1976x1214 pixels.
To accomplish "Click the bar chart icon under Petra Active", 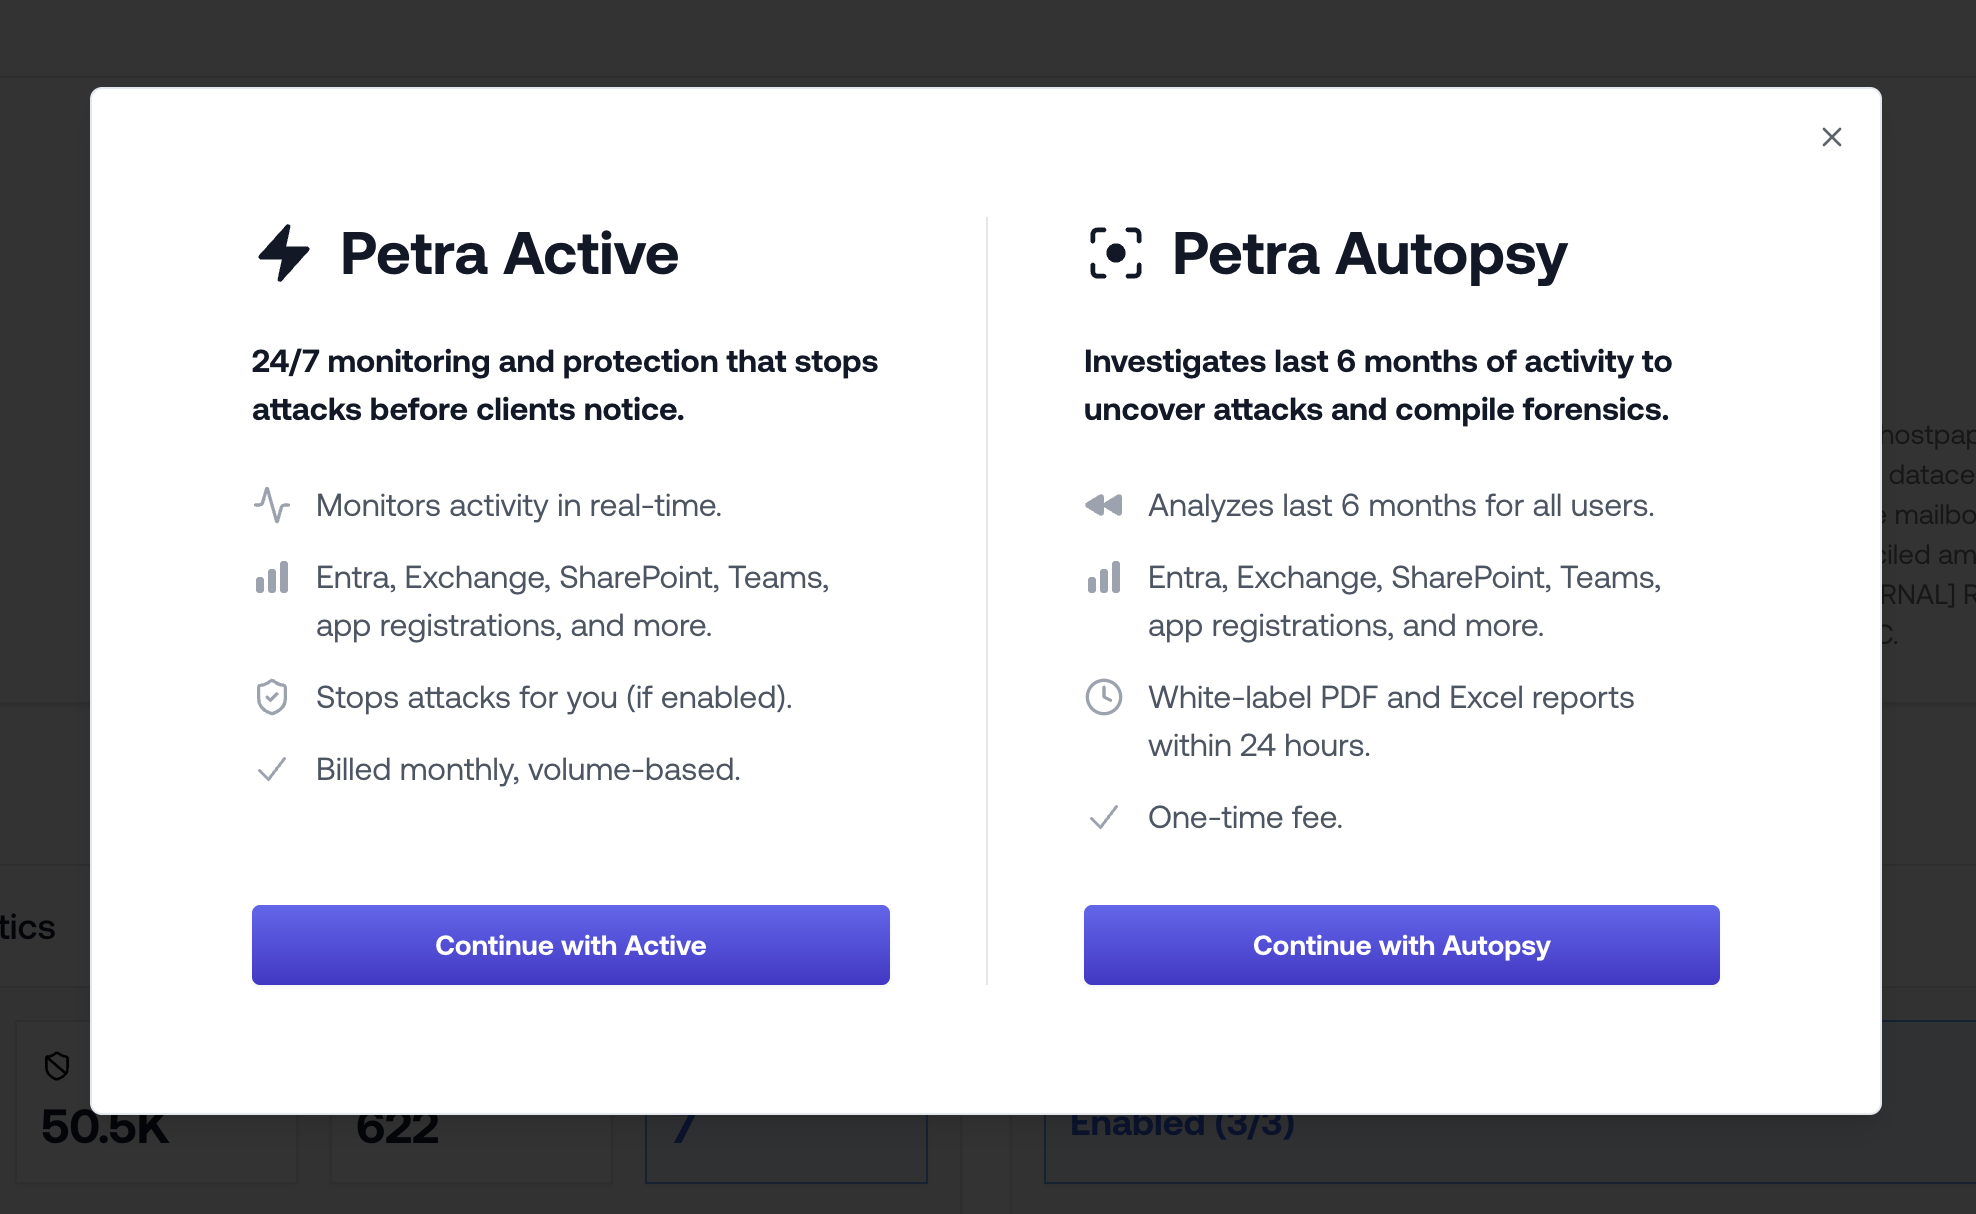I will pos(272,577).
